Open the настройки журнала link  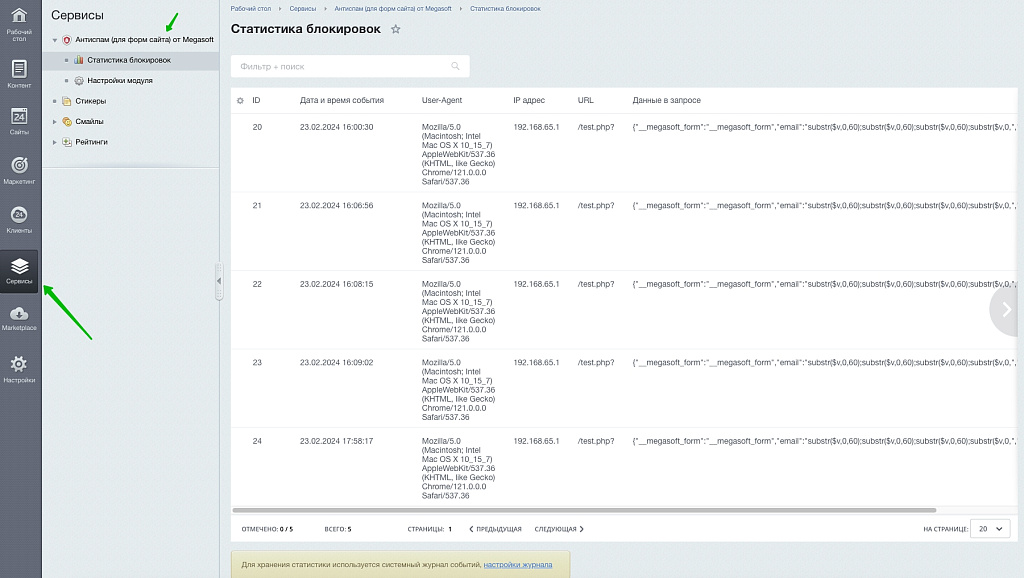click(517, 564)
